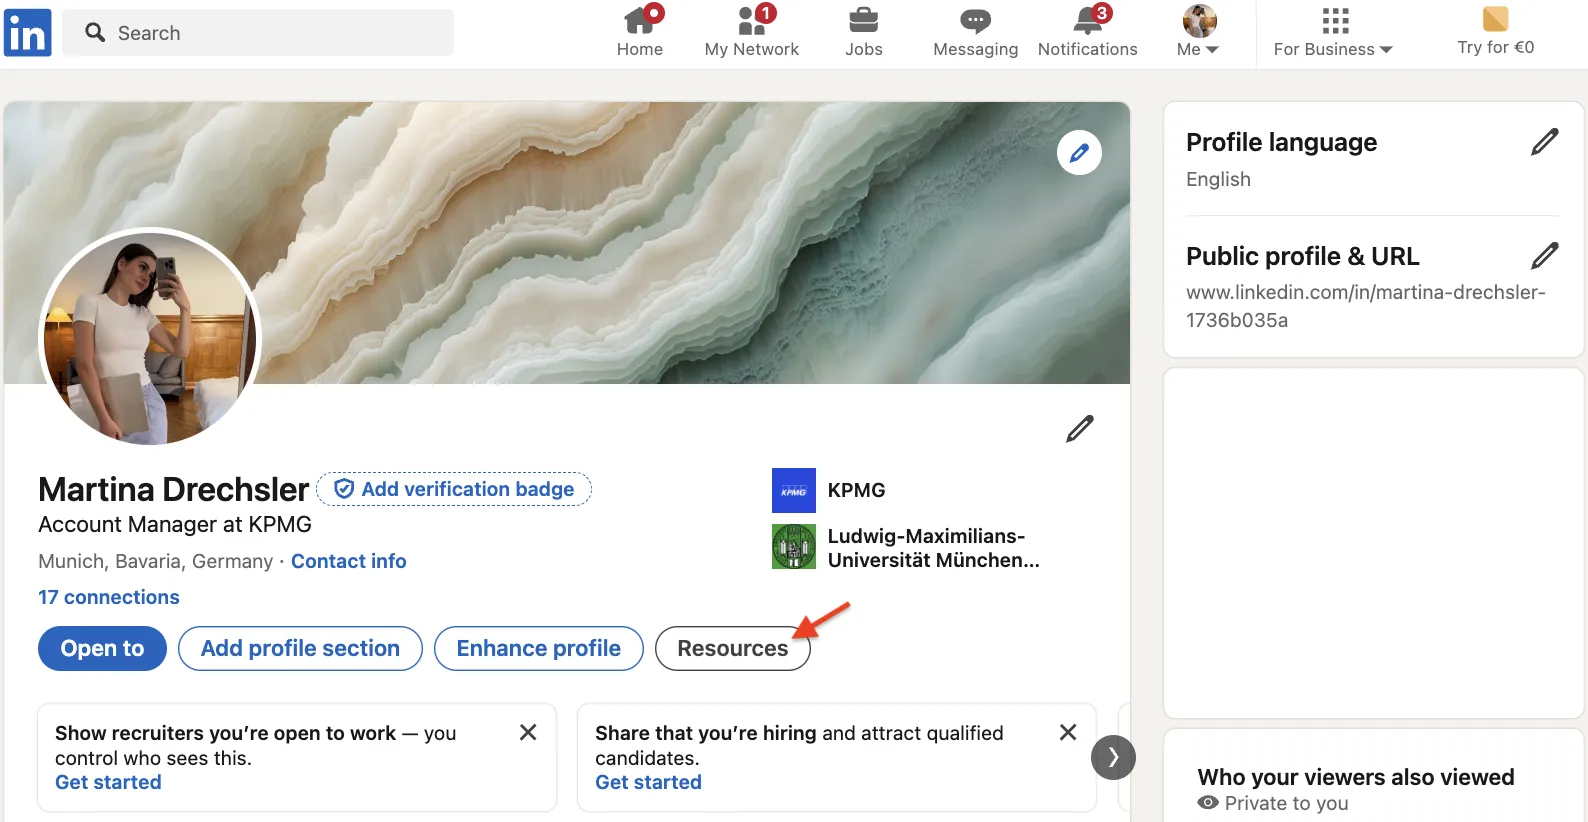Click the LinkedIn logo icon
Screen dimensions: 1588x822
pyautogui.click(x=27, y=33)
